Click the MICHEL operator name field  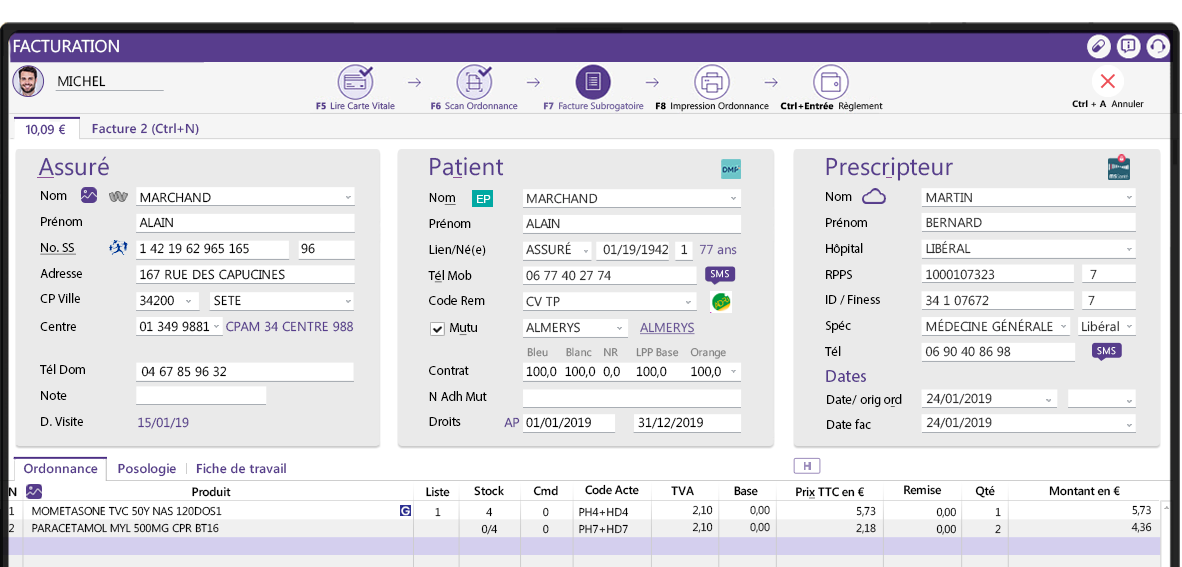click(x=109, y=81)
